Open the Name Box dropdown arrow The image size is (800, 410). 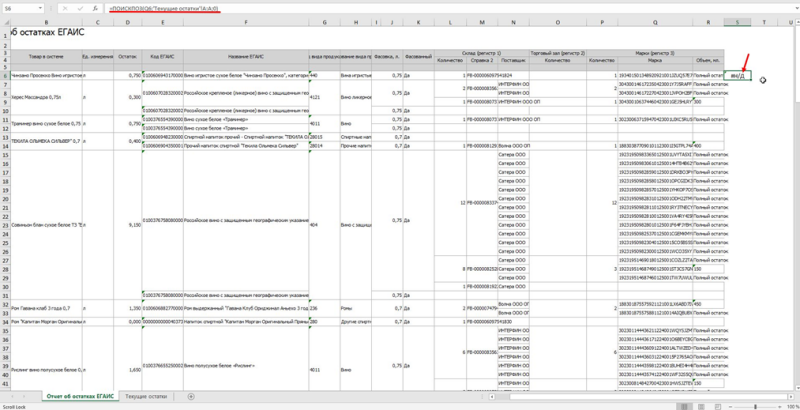41,9
